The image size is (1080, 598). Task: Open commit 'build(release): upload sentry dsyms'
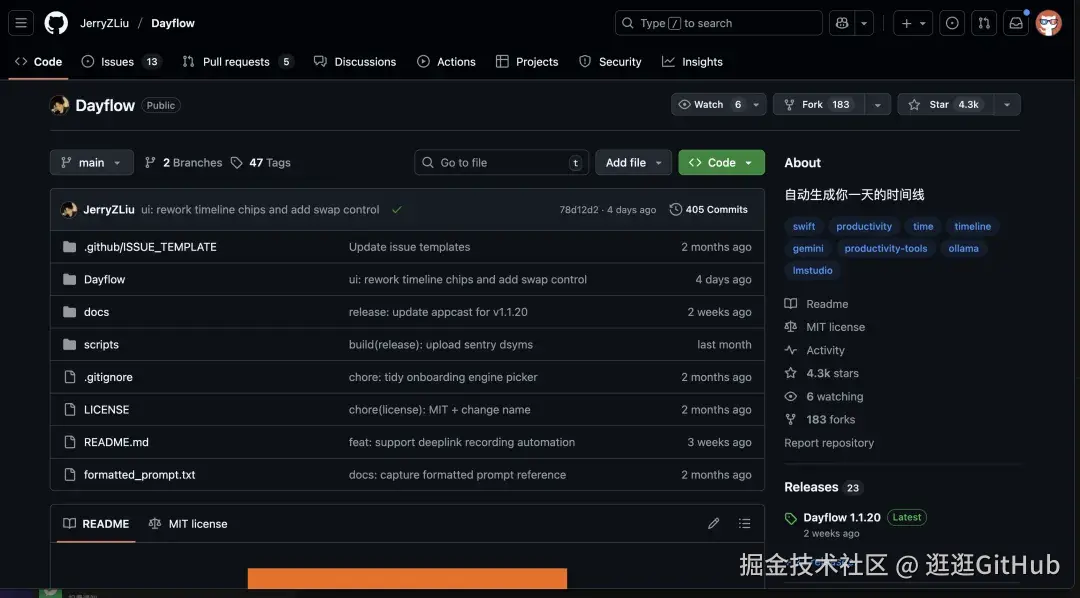441,344
